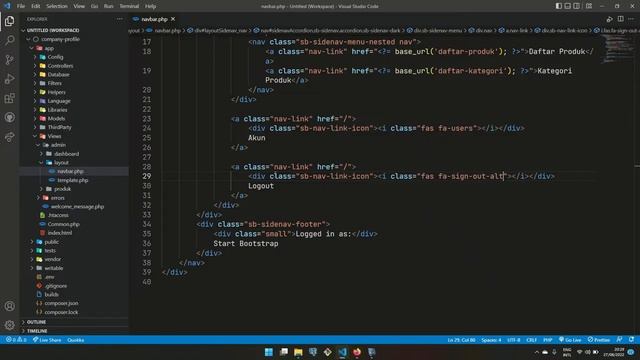Open the Explorer view in activity bar
This screenshot has width=640, height=360.
[9, 21]
